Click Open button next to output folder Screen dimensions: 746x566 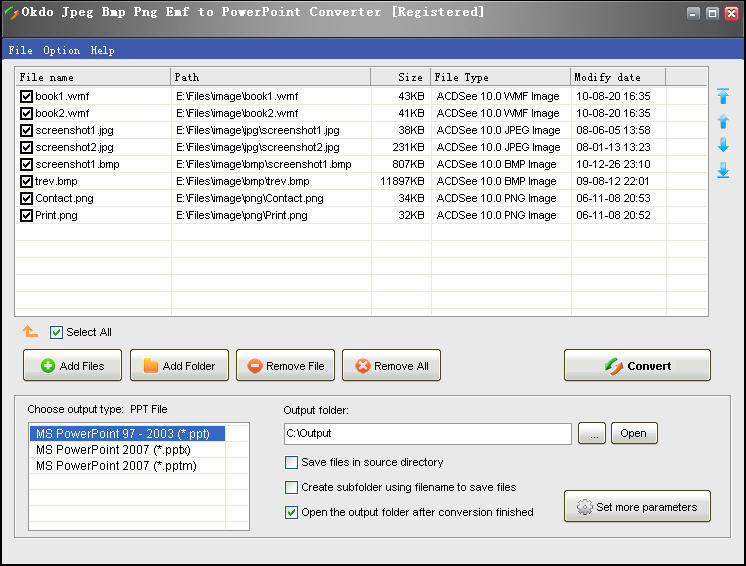(x=634, y=433)
